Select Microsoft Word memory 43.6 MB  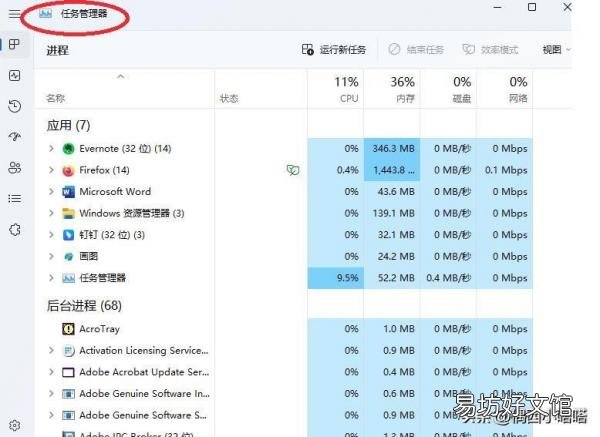click(x=396, y=191)
